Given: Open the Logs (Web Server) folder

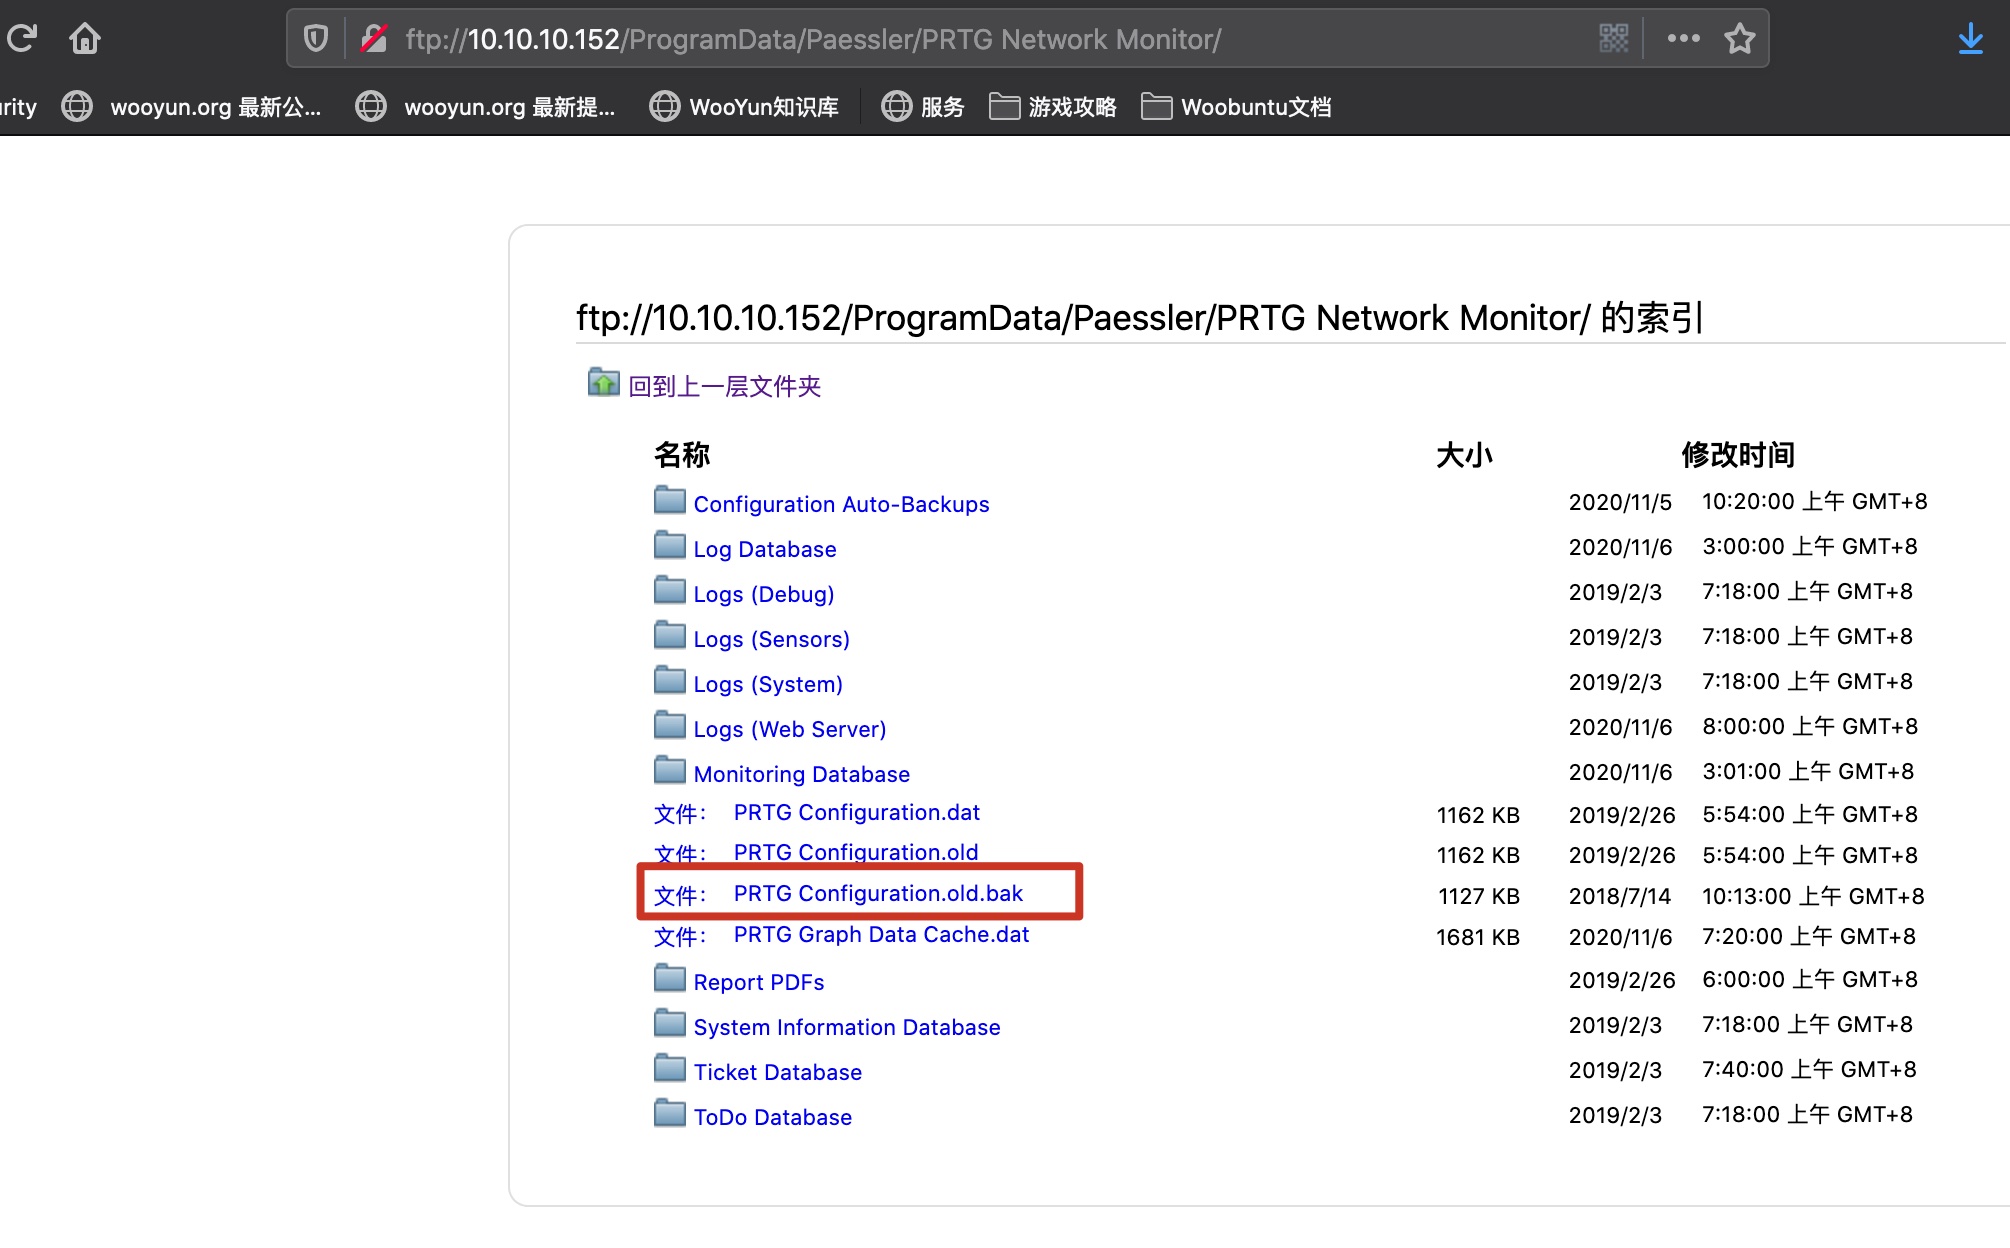Looking at the screenshot, I should [789, 729].
